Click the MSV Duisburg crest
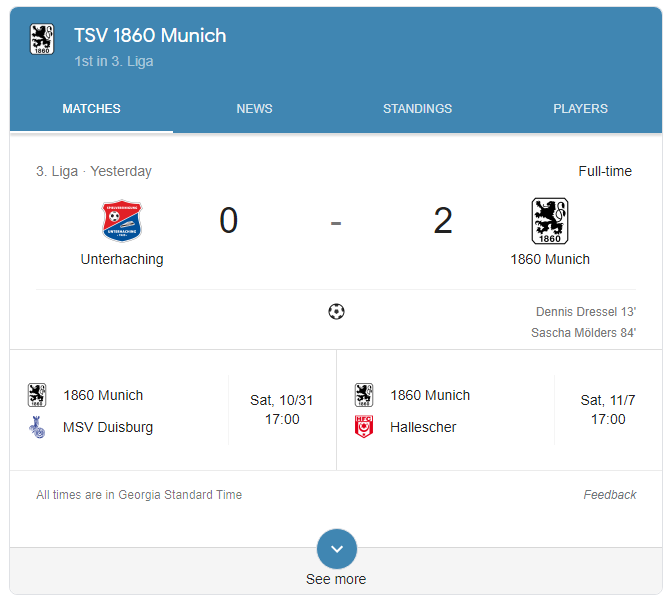The width and height of the screenshot is (671, 597). click(37, 427)
